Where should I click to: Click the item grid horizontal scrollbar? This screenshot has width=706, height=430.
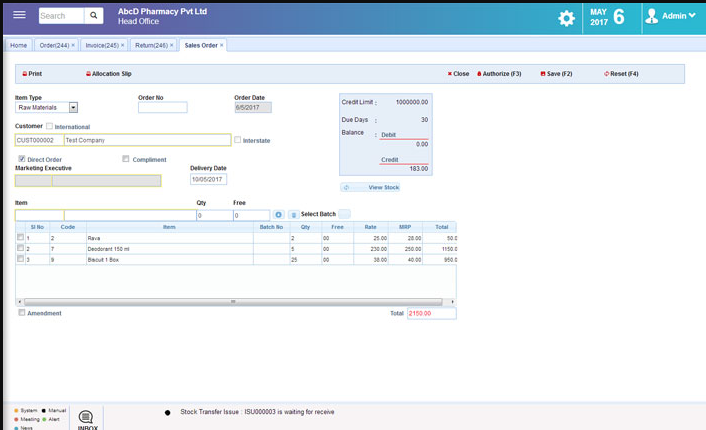click(234, 301)
